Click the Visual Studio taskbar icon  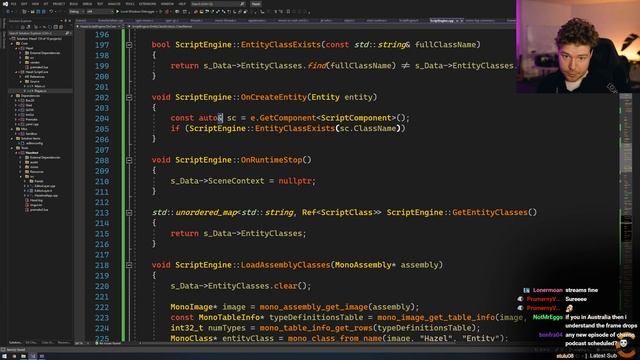point(32,356)
